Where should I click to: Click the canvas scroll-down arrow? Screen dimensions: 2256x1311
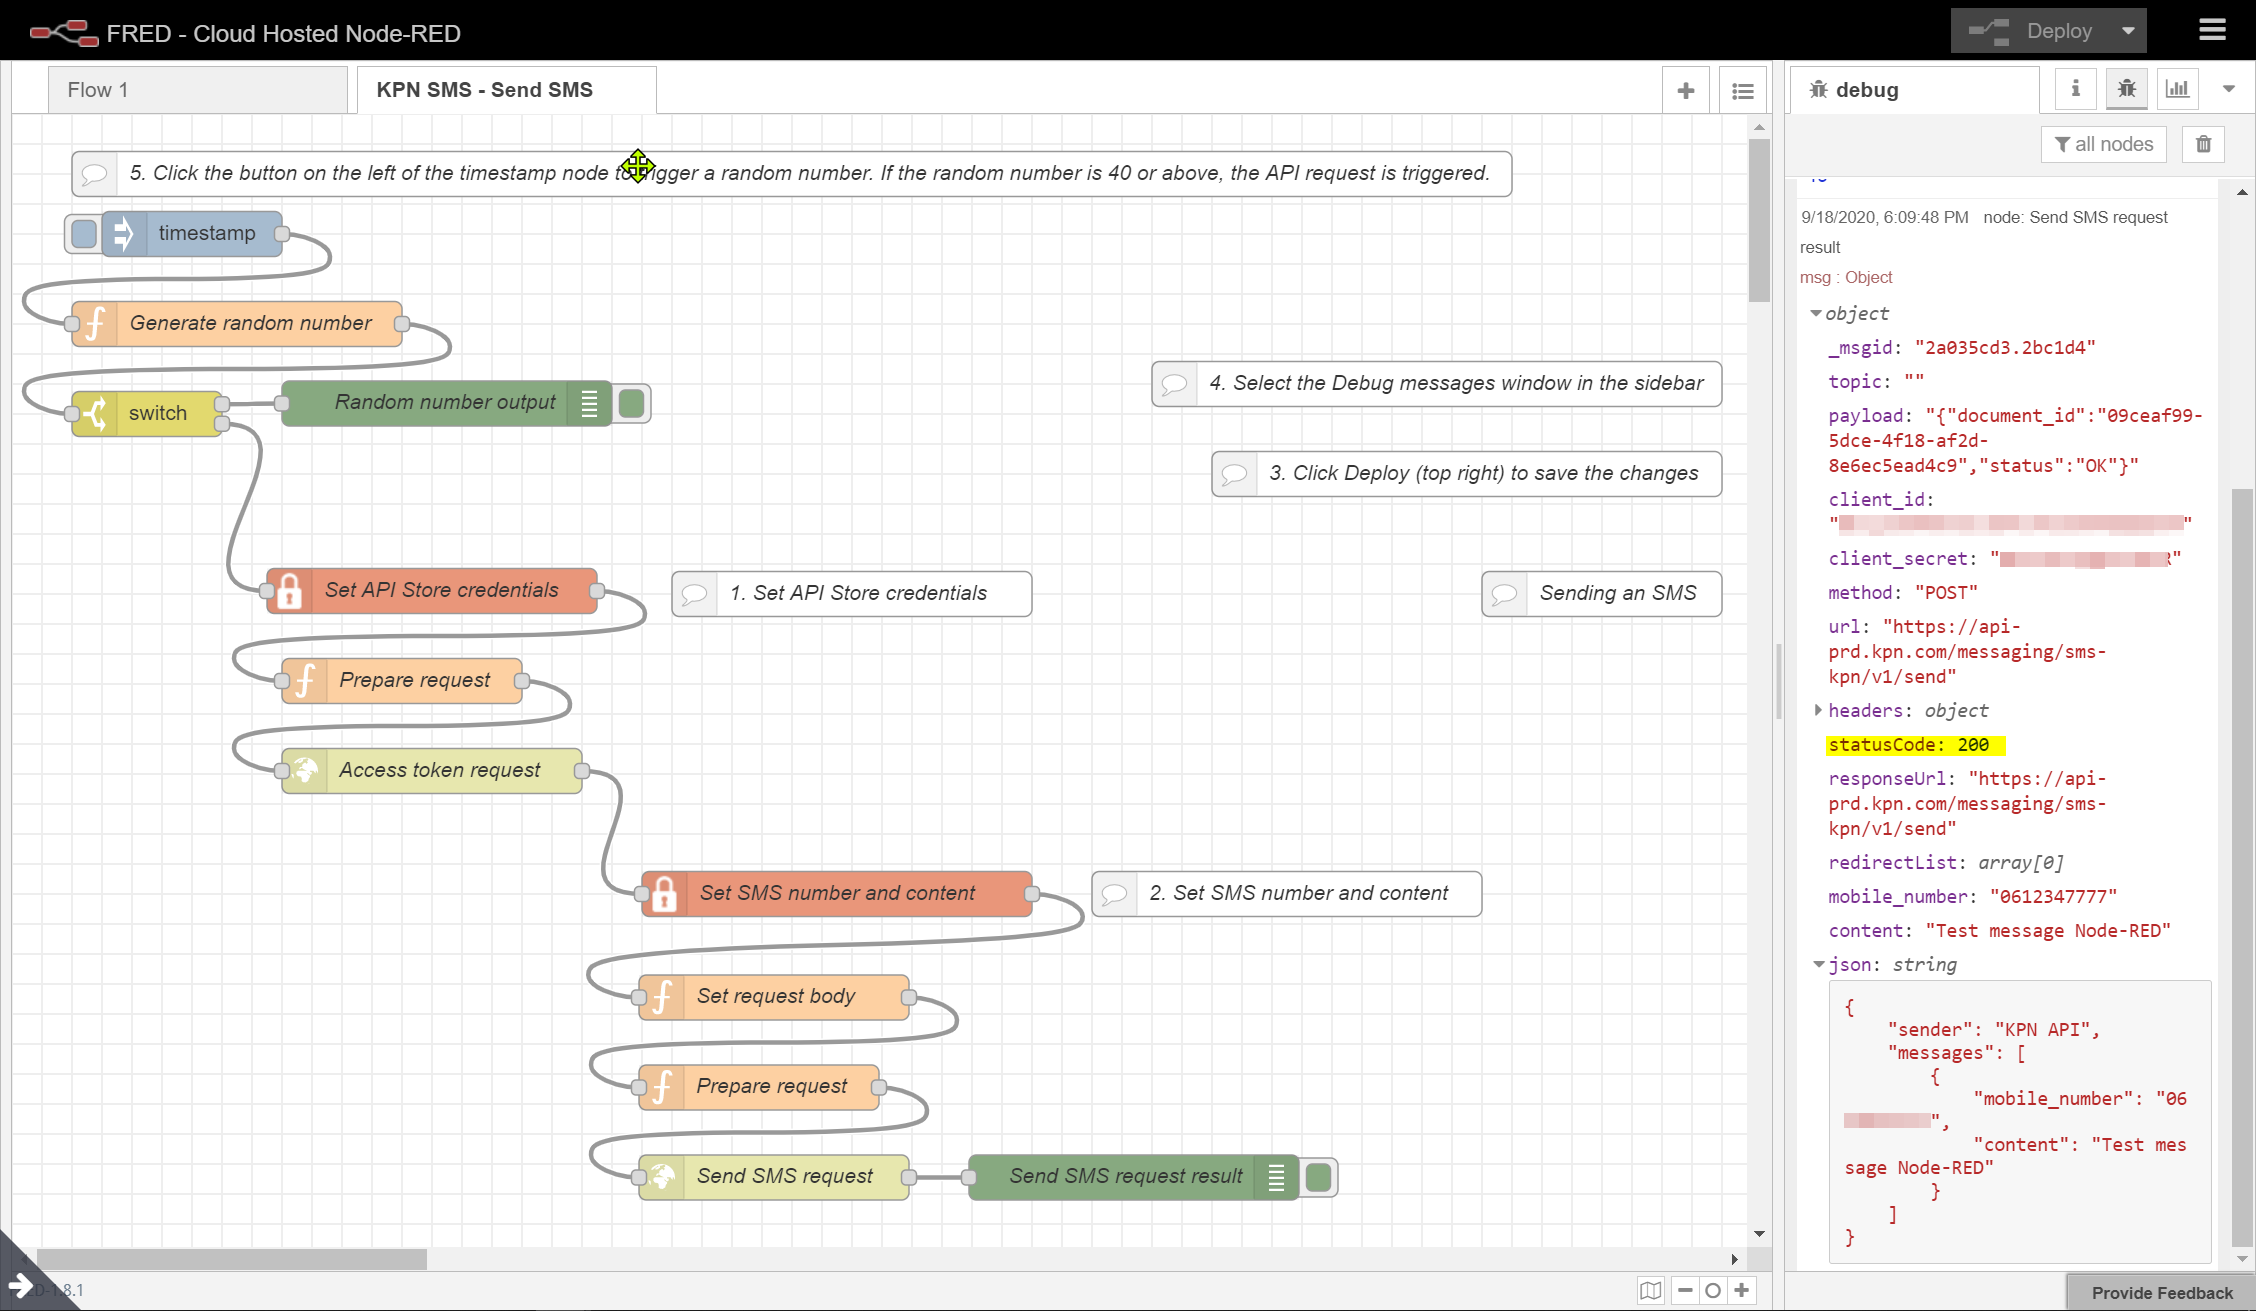click(x=1759, y=1235)
